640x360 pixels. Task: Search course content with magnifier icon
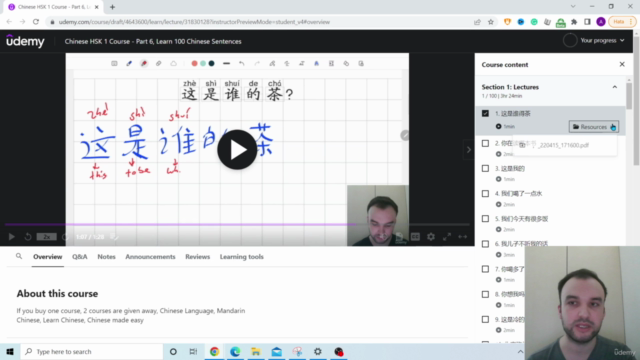[x=19, y=256]
